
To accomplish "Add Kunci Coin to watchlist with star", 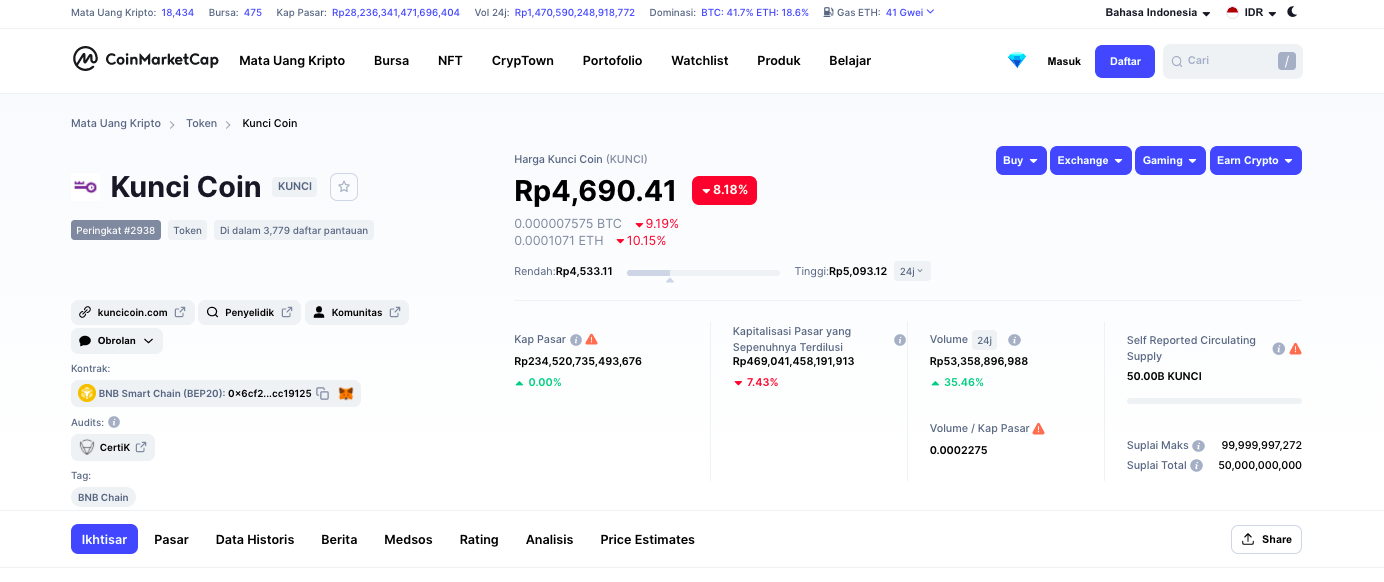I will click(344, 186).
